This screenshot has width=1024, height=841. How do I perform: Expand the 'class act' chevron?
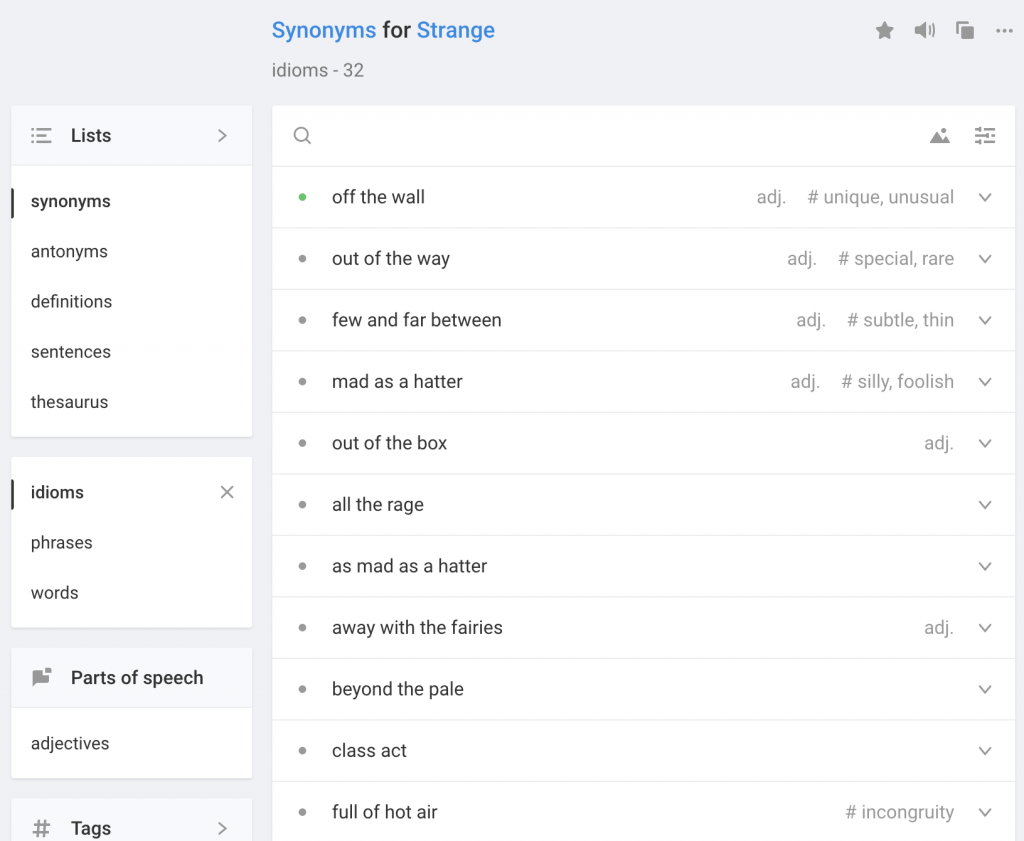click(985, 750)
